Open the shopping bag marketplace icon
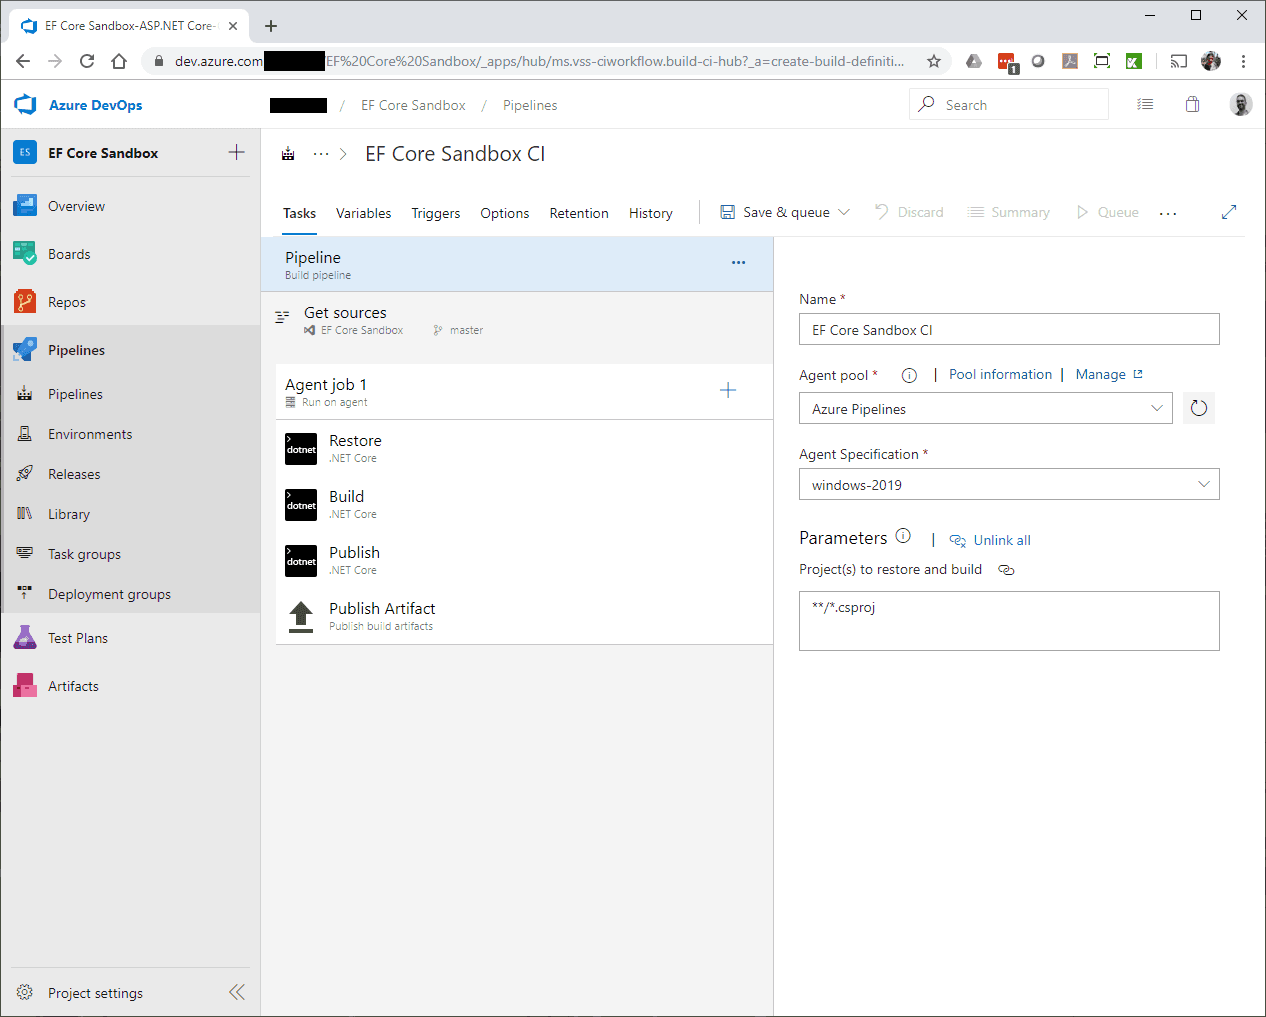 click(x=1192, y=105)
